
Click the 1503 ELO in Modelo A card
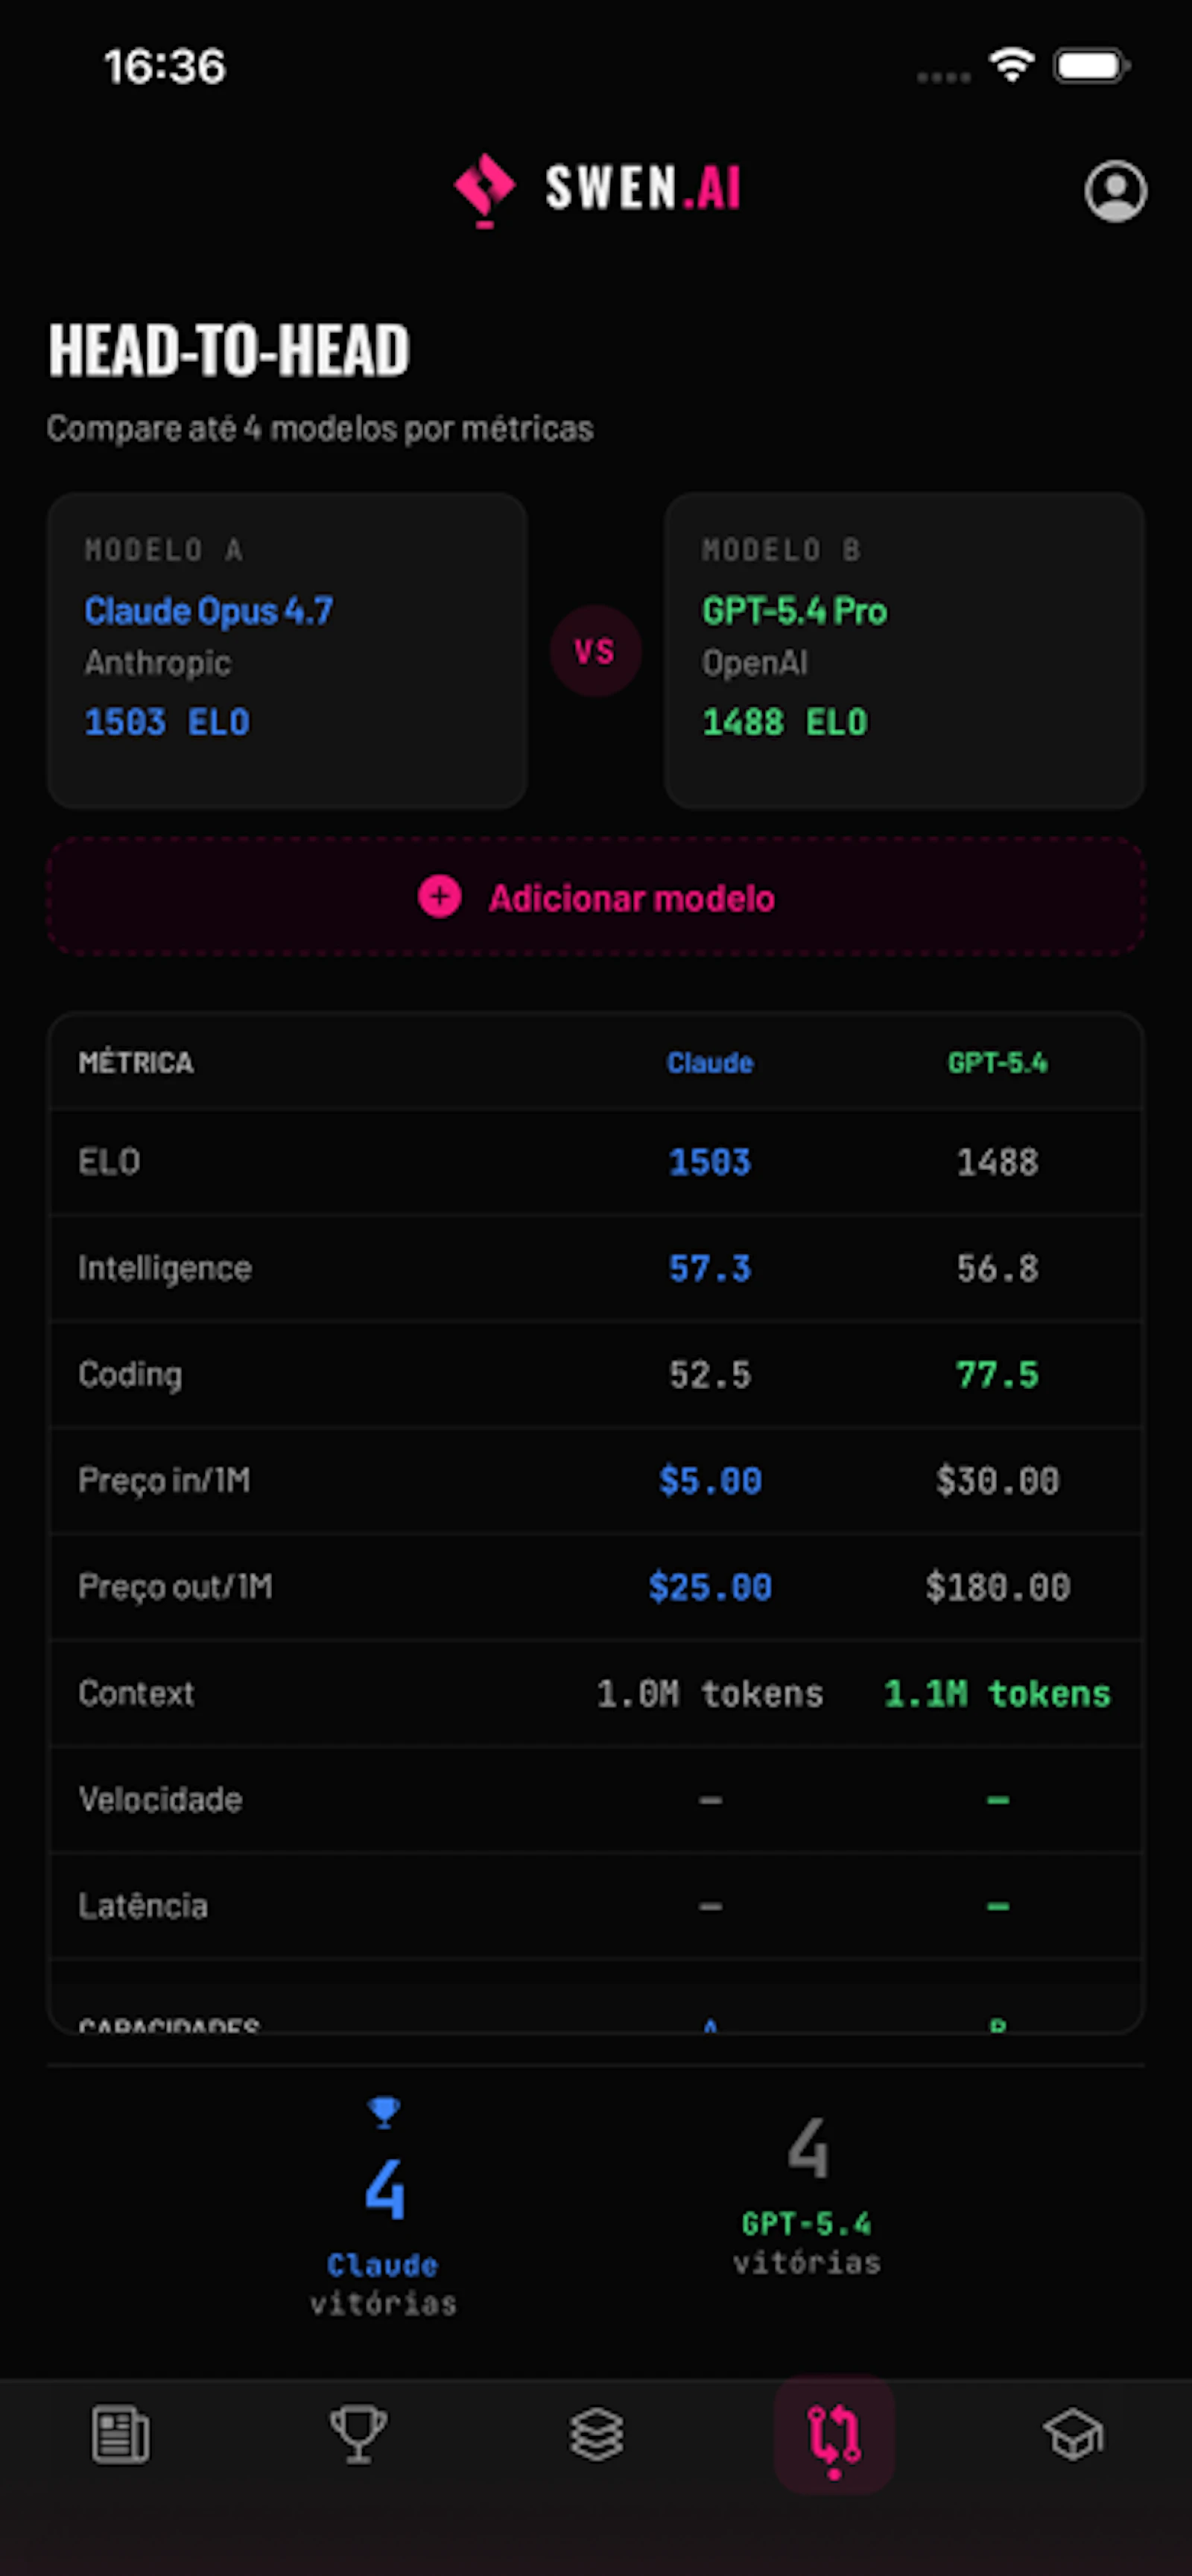pyautogui.click(x=167, y=721)
